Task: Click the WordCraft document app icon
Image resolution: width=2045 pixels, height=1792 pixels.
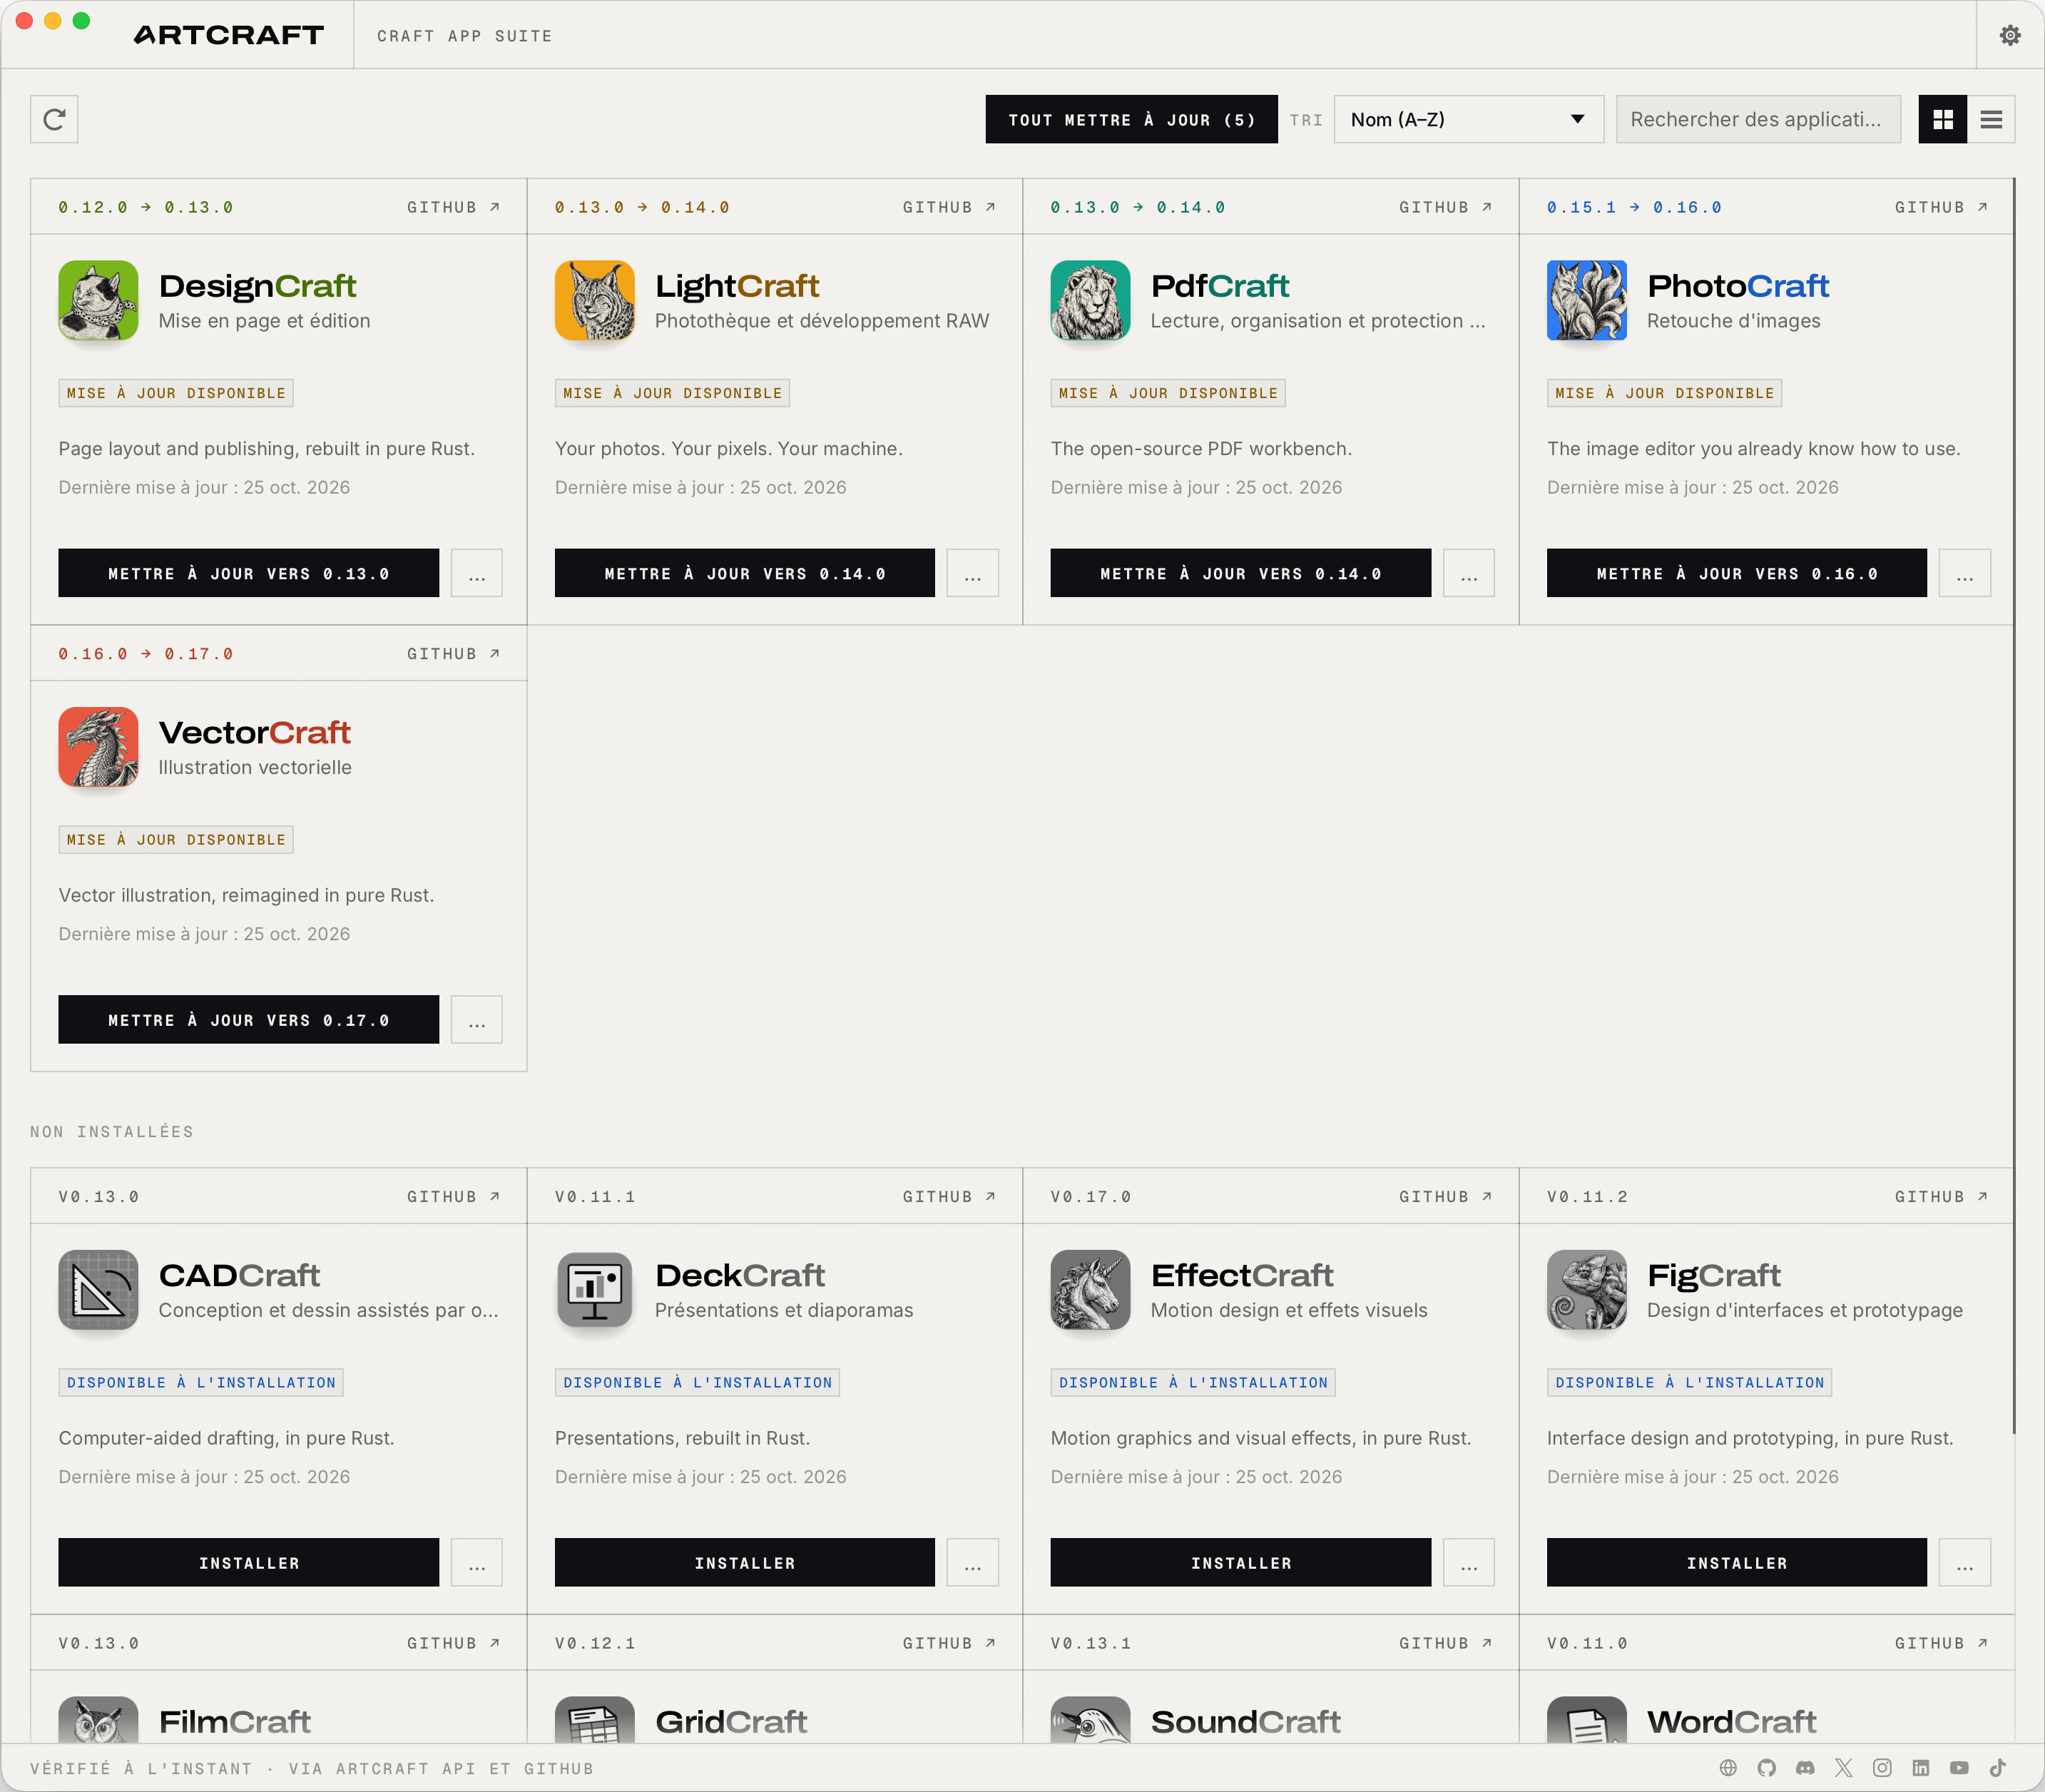Action: 1587,1720
